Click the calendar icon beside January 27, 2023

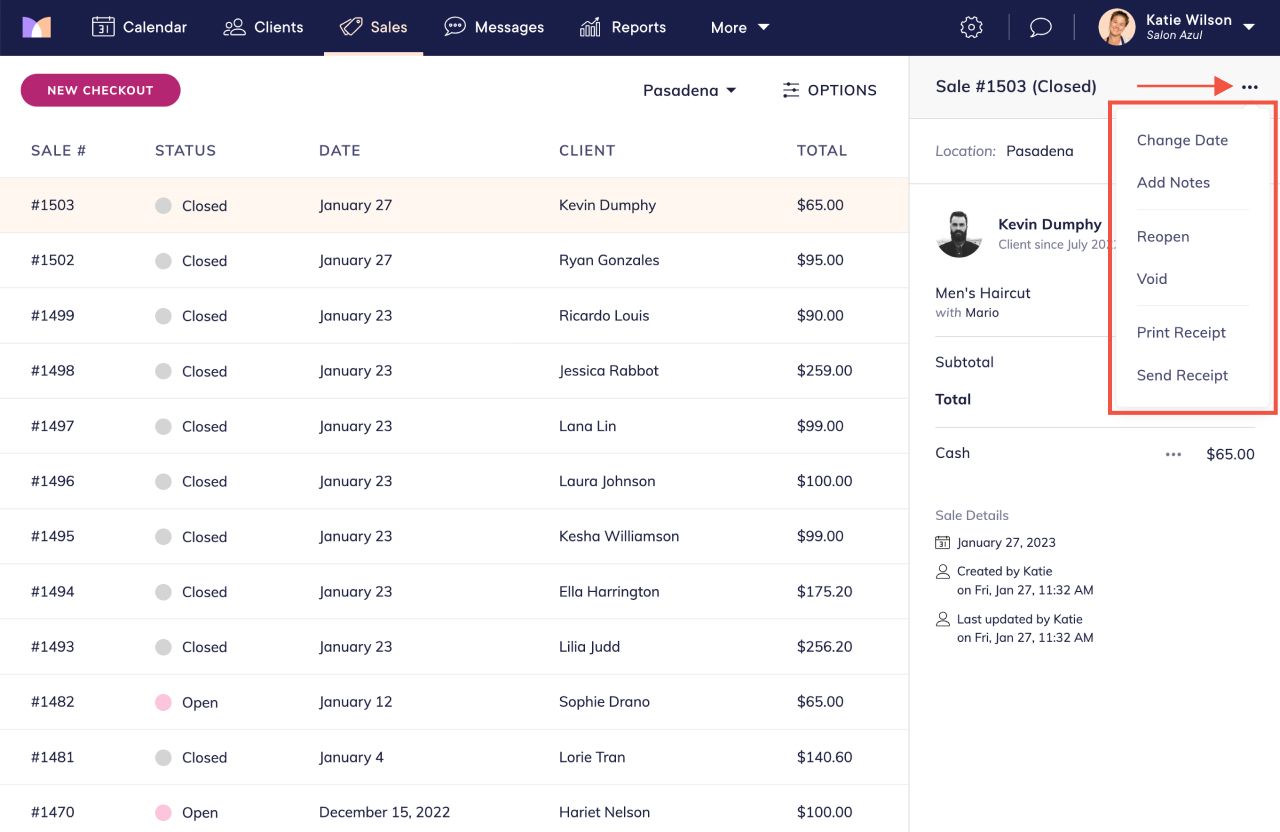pos(941,541)
